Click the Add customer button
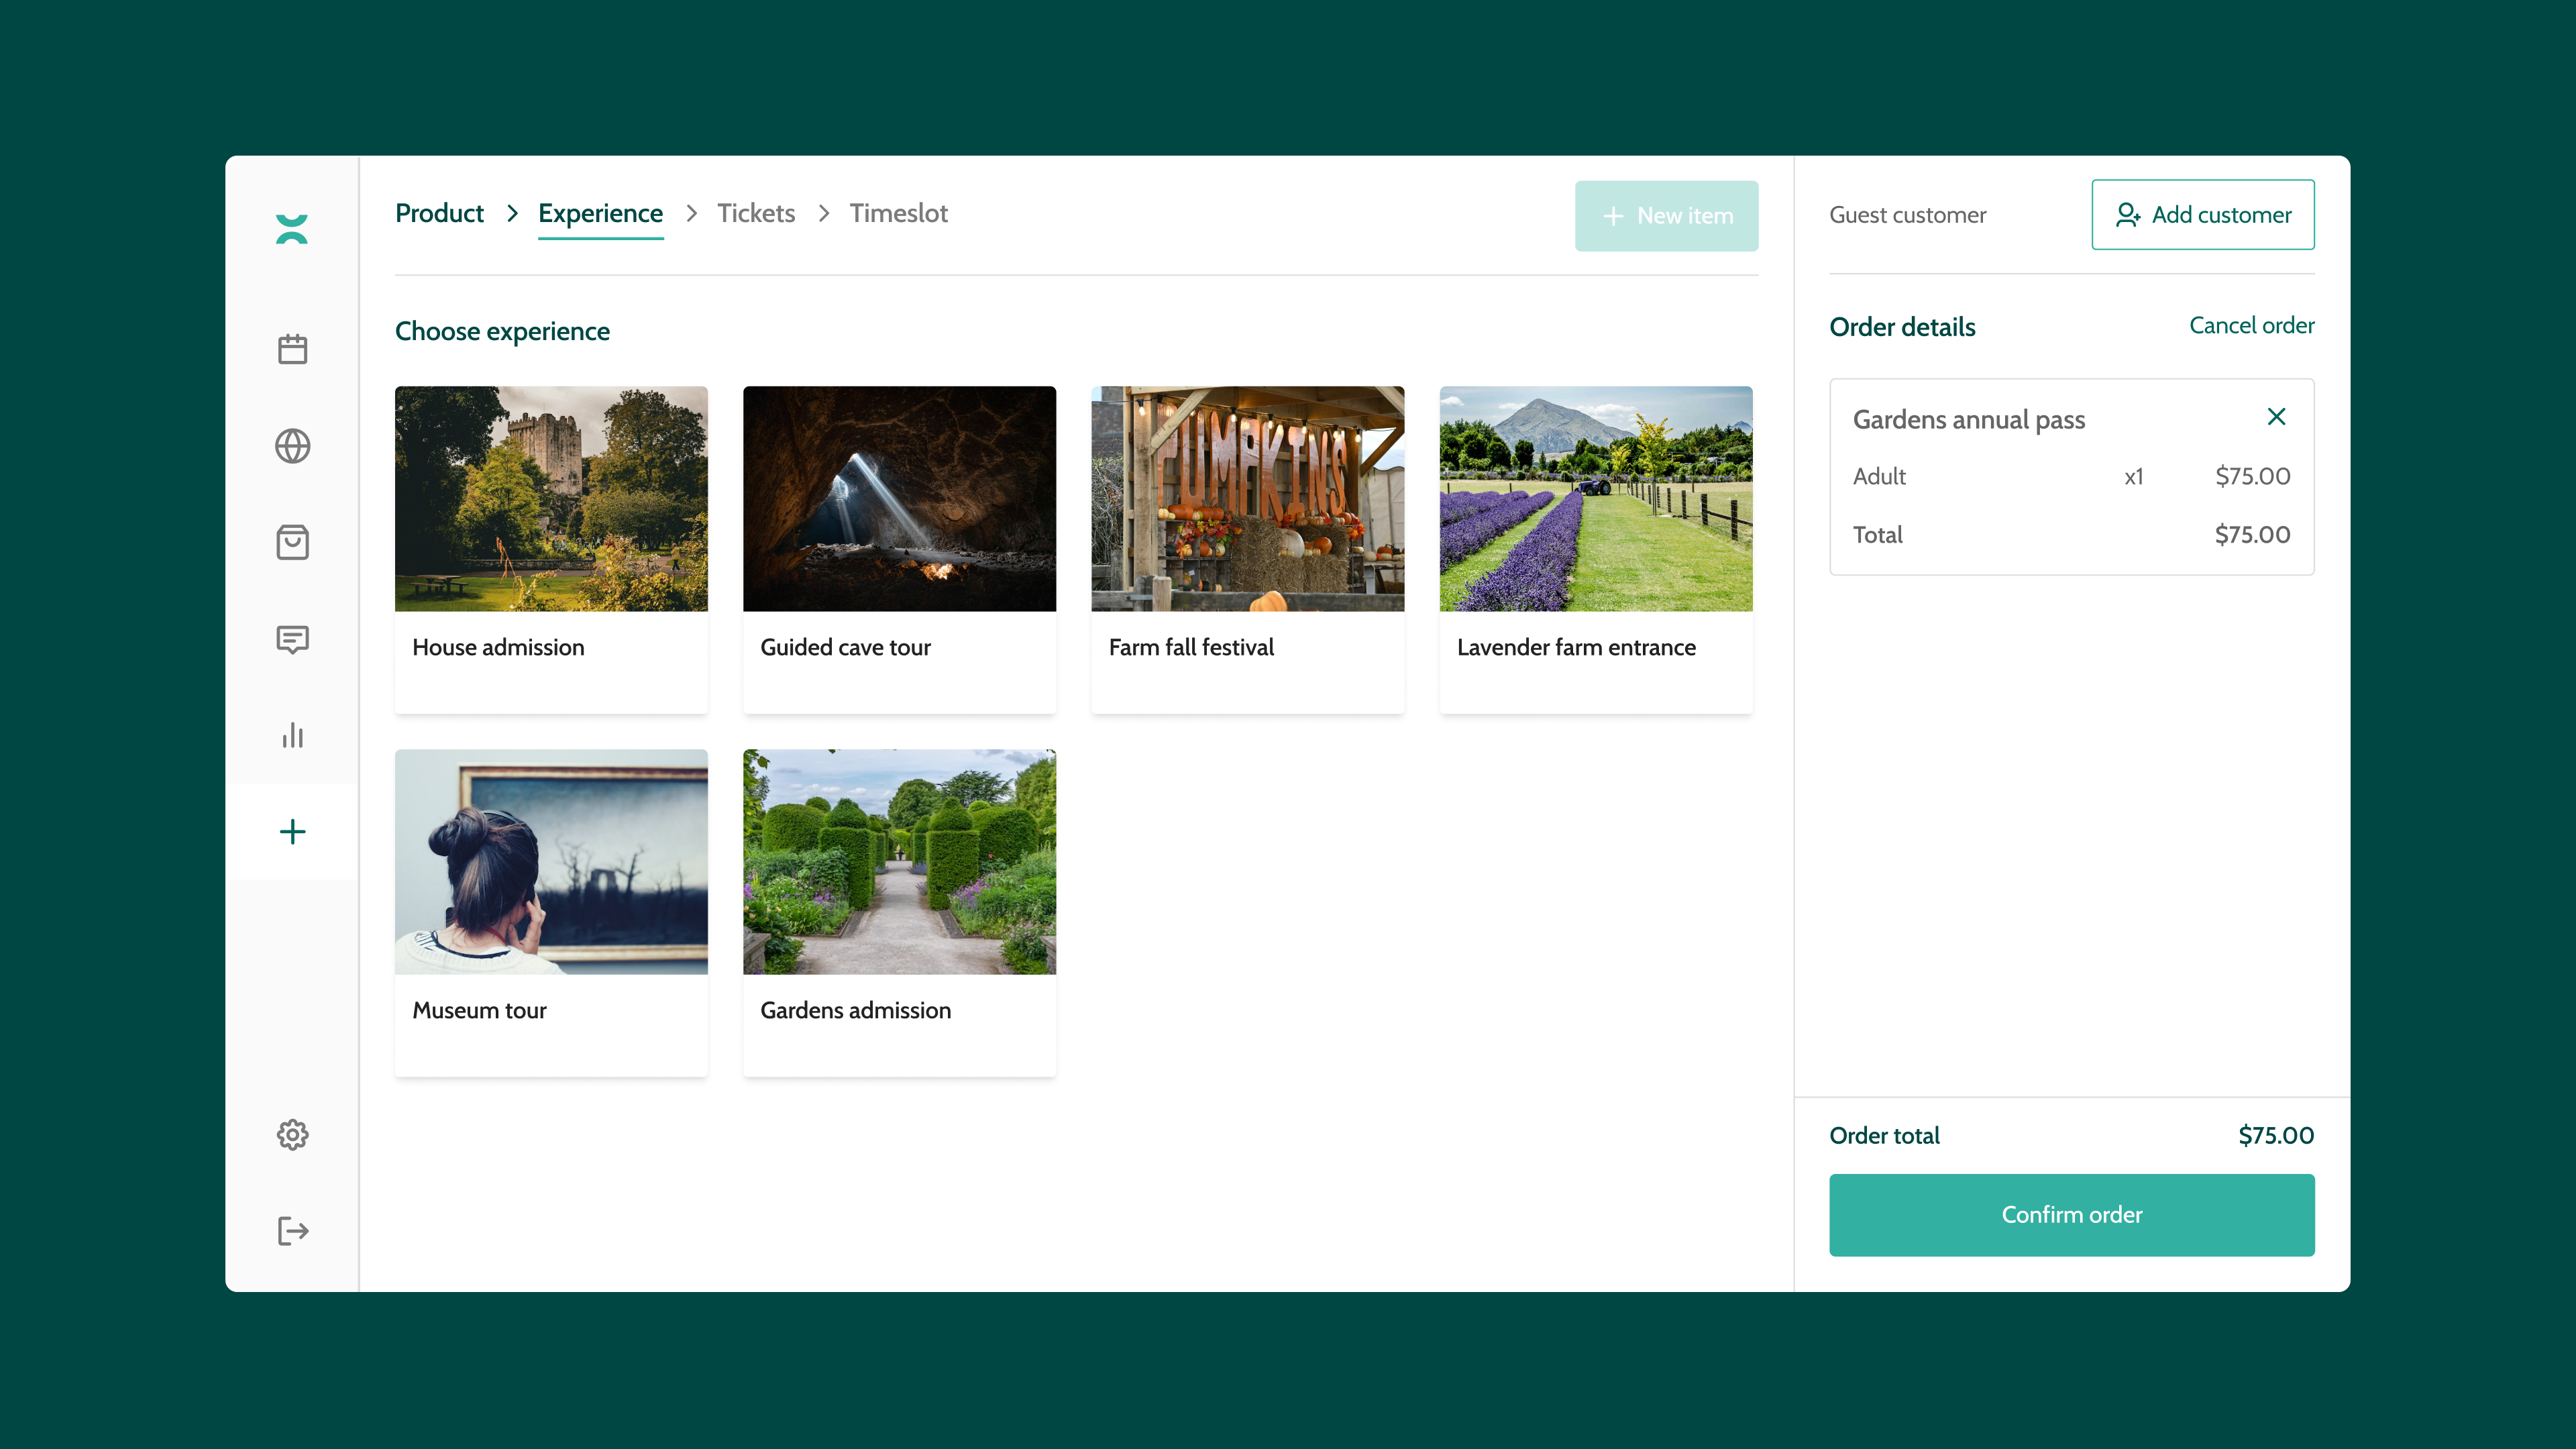 pyautogui.click(x=2203, y=214)
